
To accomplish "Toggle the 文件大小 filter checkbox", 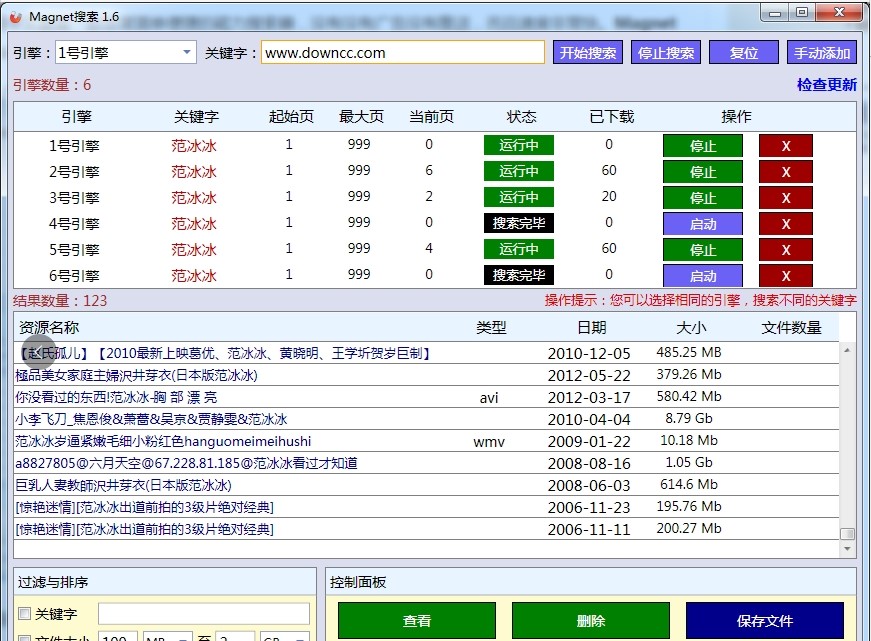I will (x=25, y=638).
